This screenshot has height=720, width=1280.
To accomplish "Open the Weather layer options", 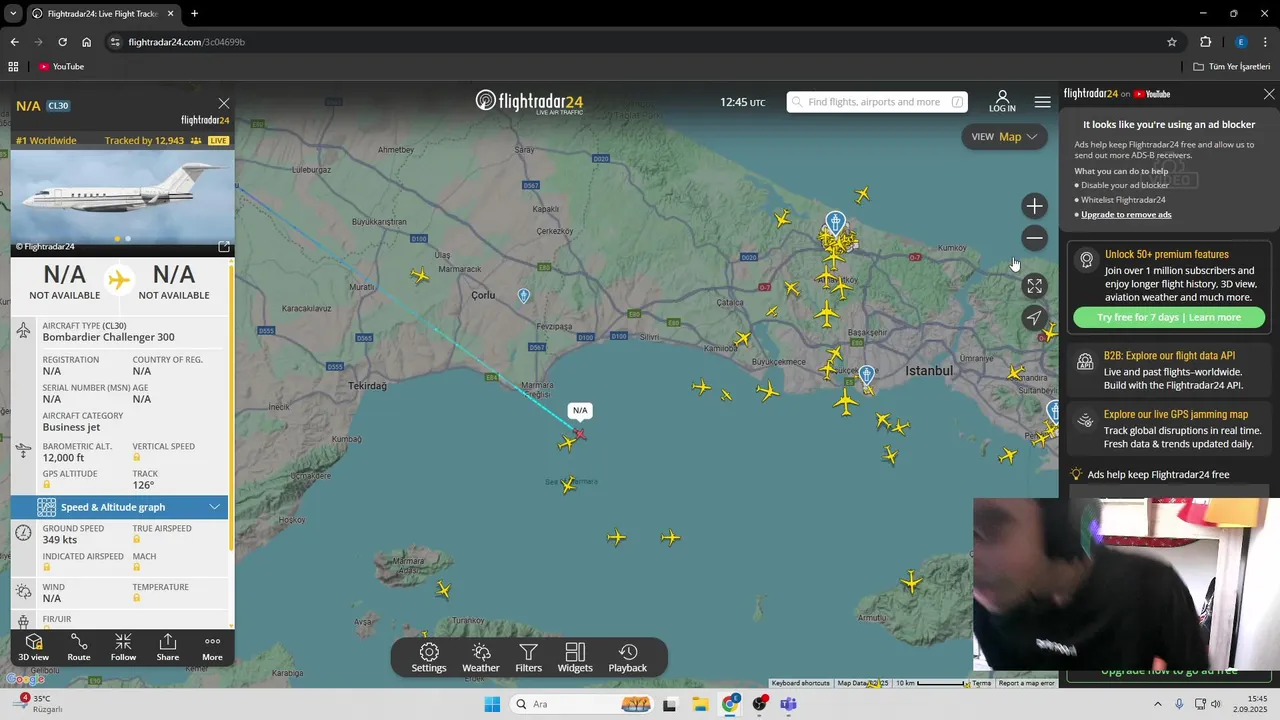I will pos(481,658).
